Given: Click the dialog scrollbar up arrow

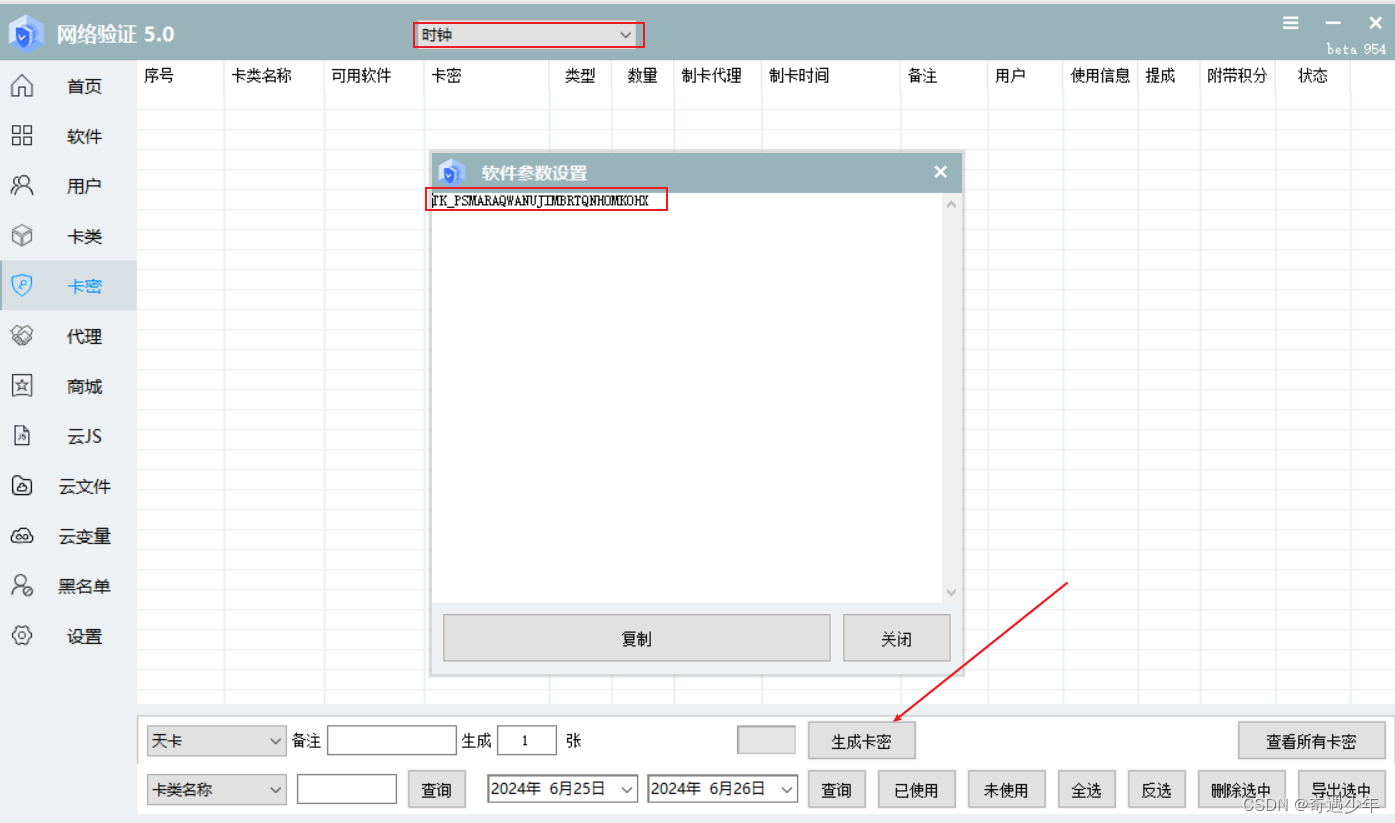Looking at the screenshot, I should point(951,204).
